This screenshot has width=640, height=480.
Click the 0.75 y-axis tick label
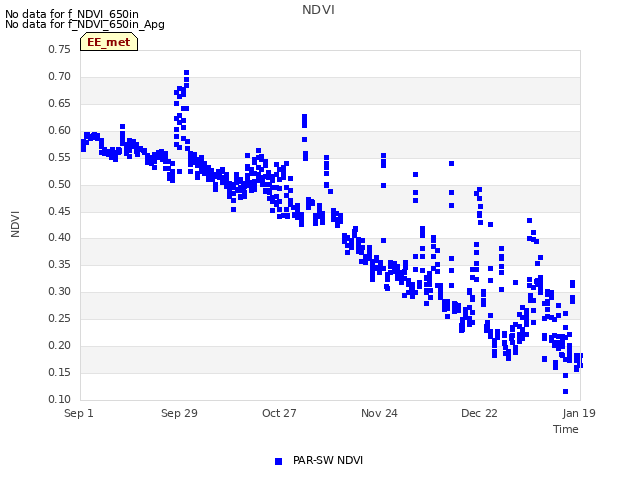tap(60, 49)
